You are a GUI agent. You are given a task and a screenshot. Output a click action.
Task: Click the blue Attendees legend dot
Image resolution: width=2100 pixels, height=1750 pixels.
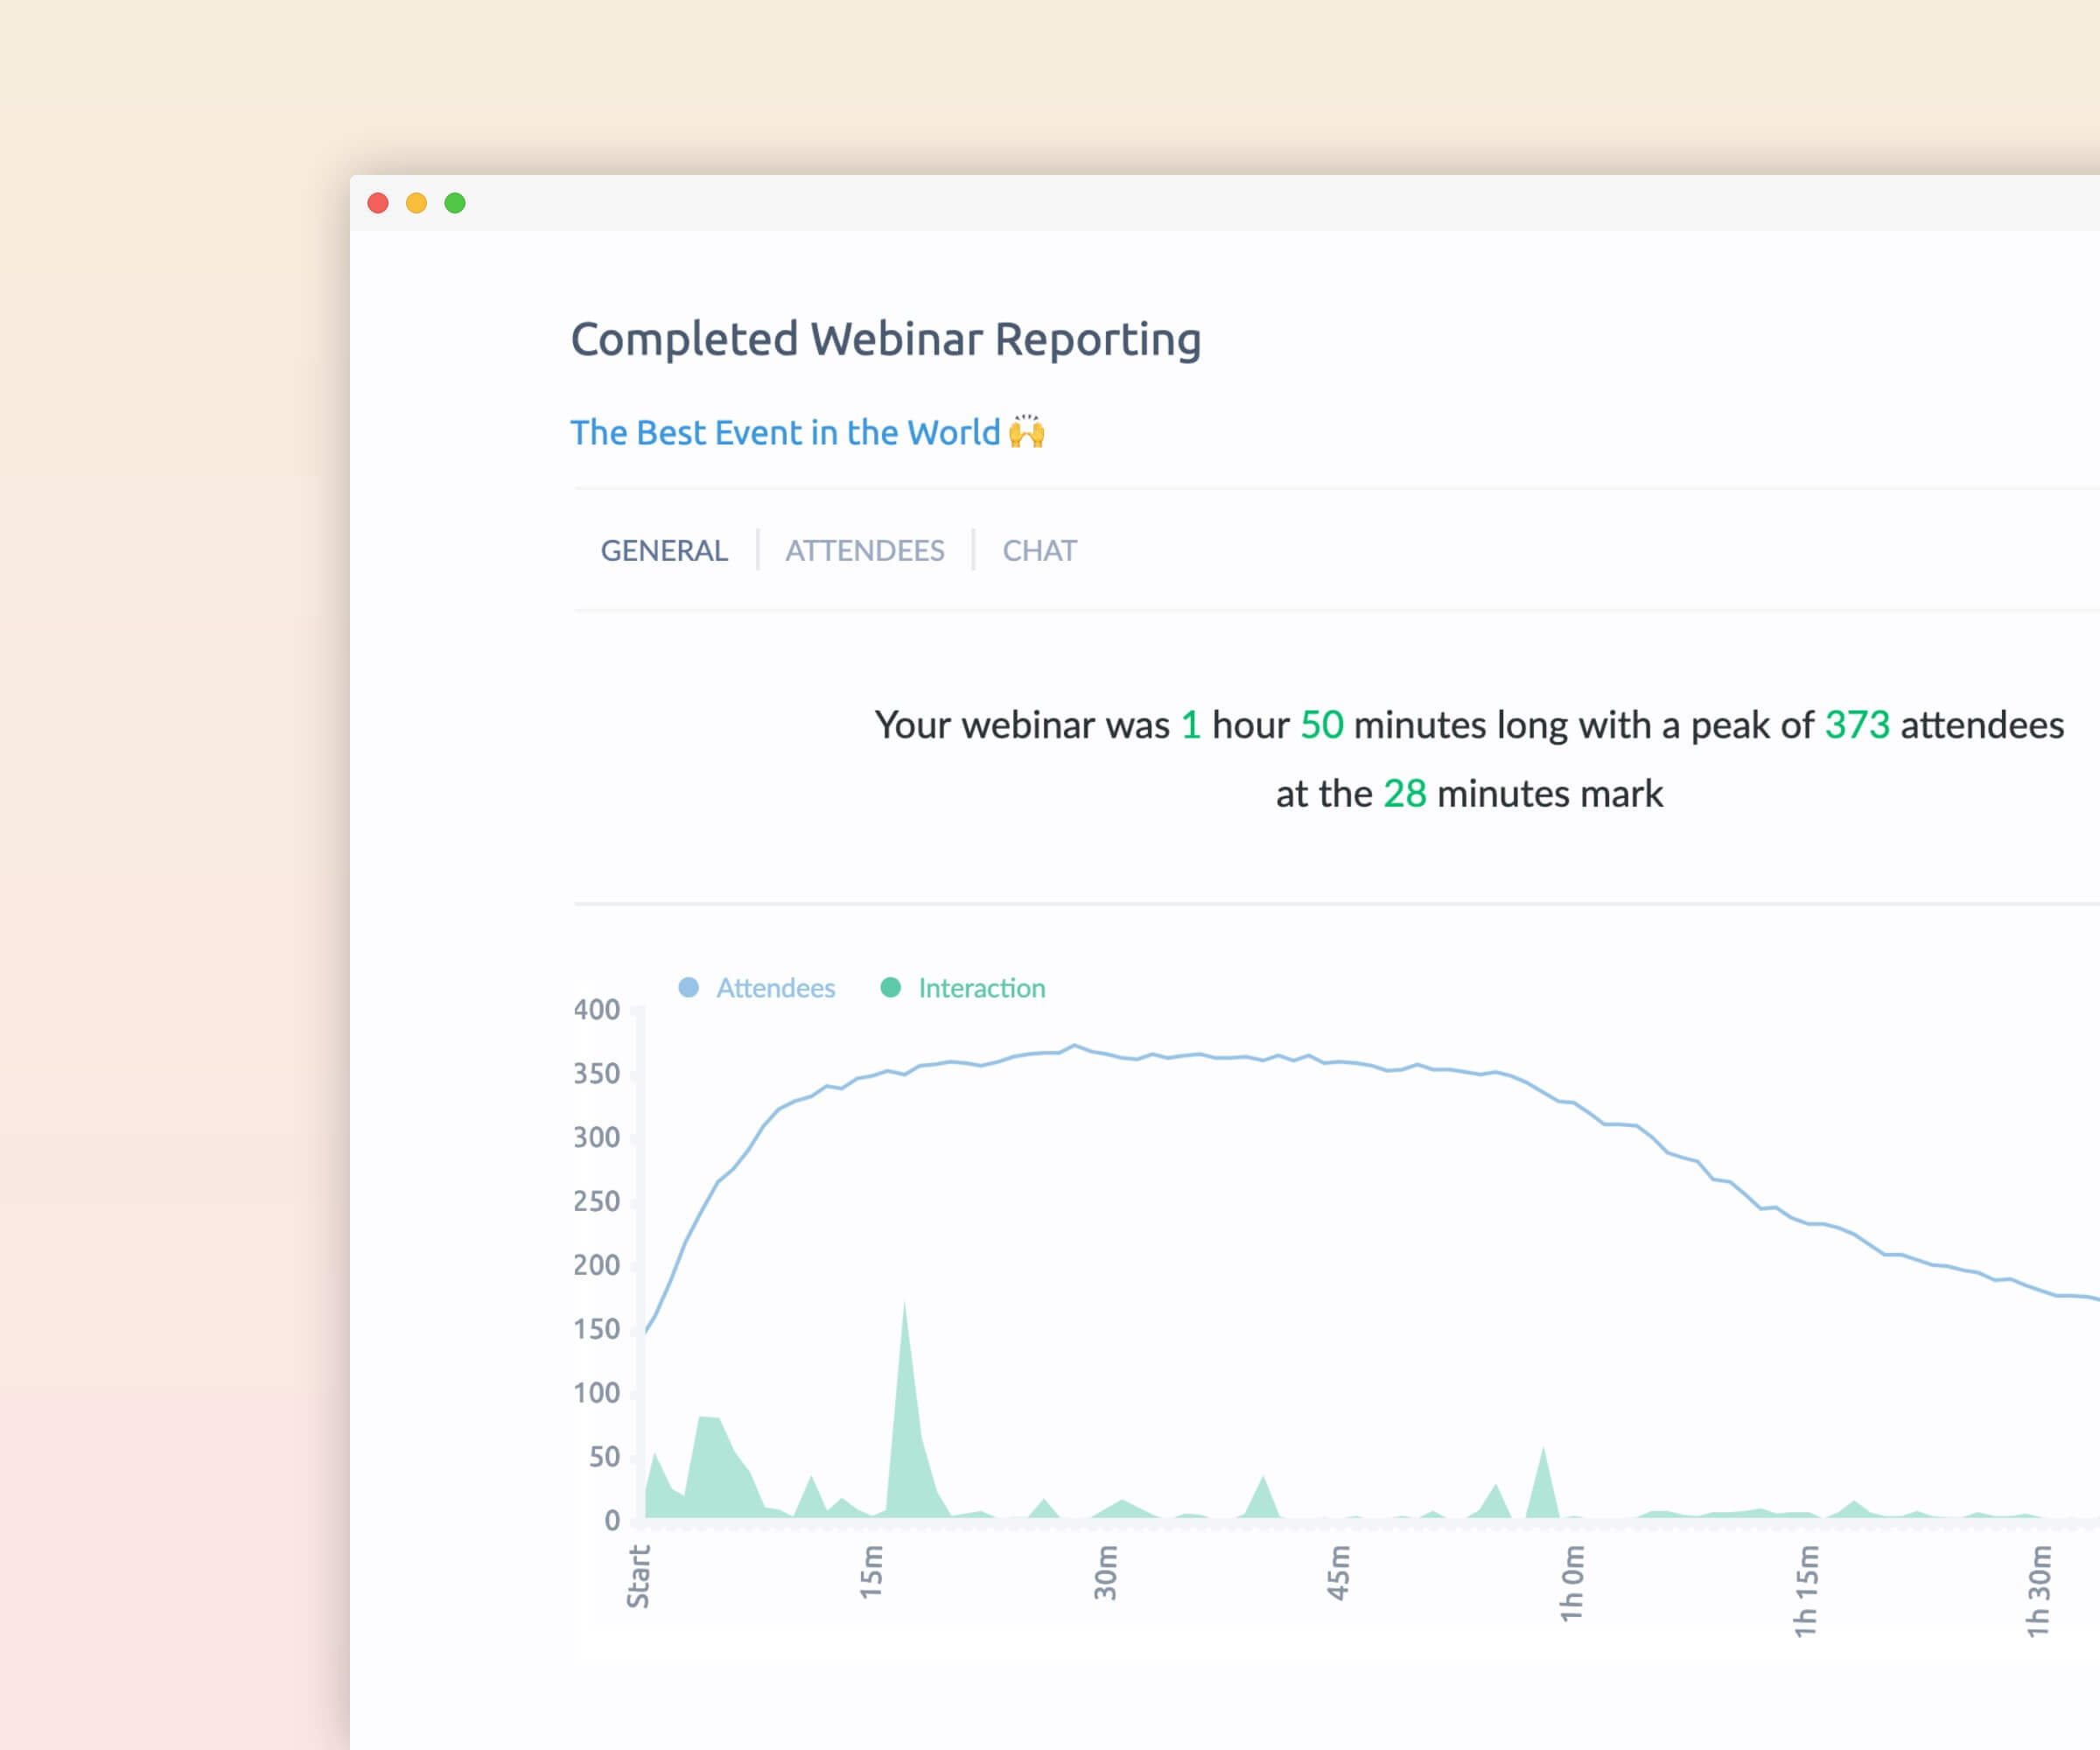[x=688, y=988]
